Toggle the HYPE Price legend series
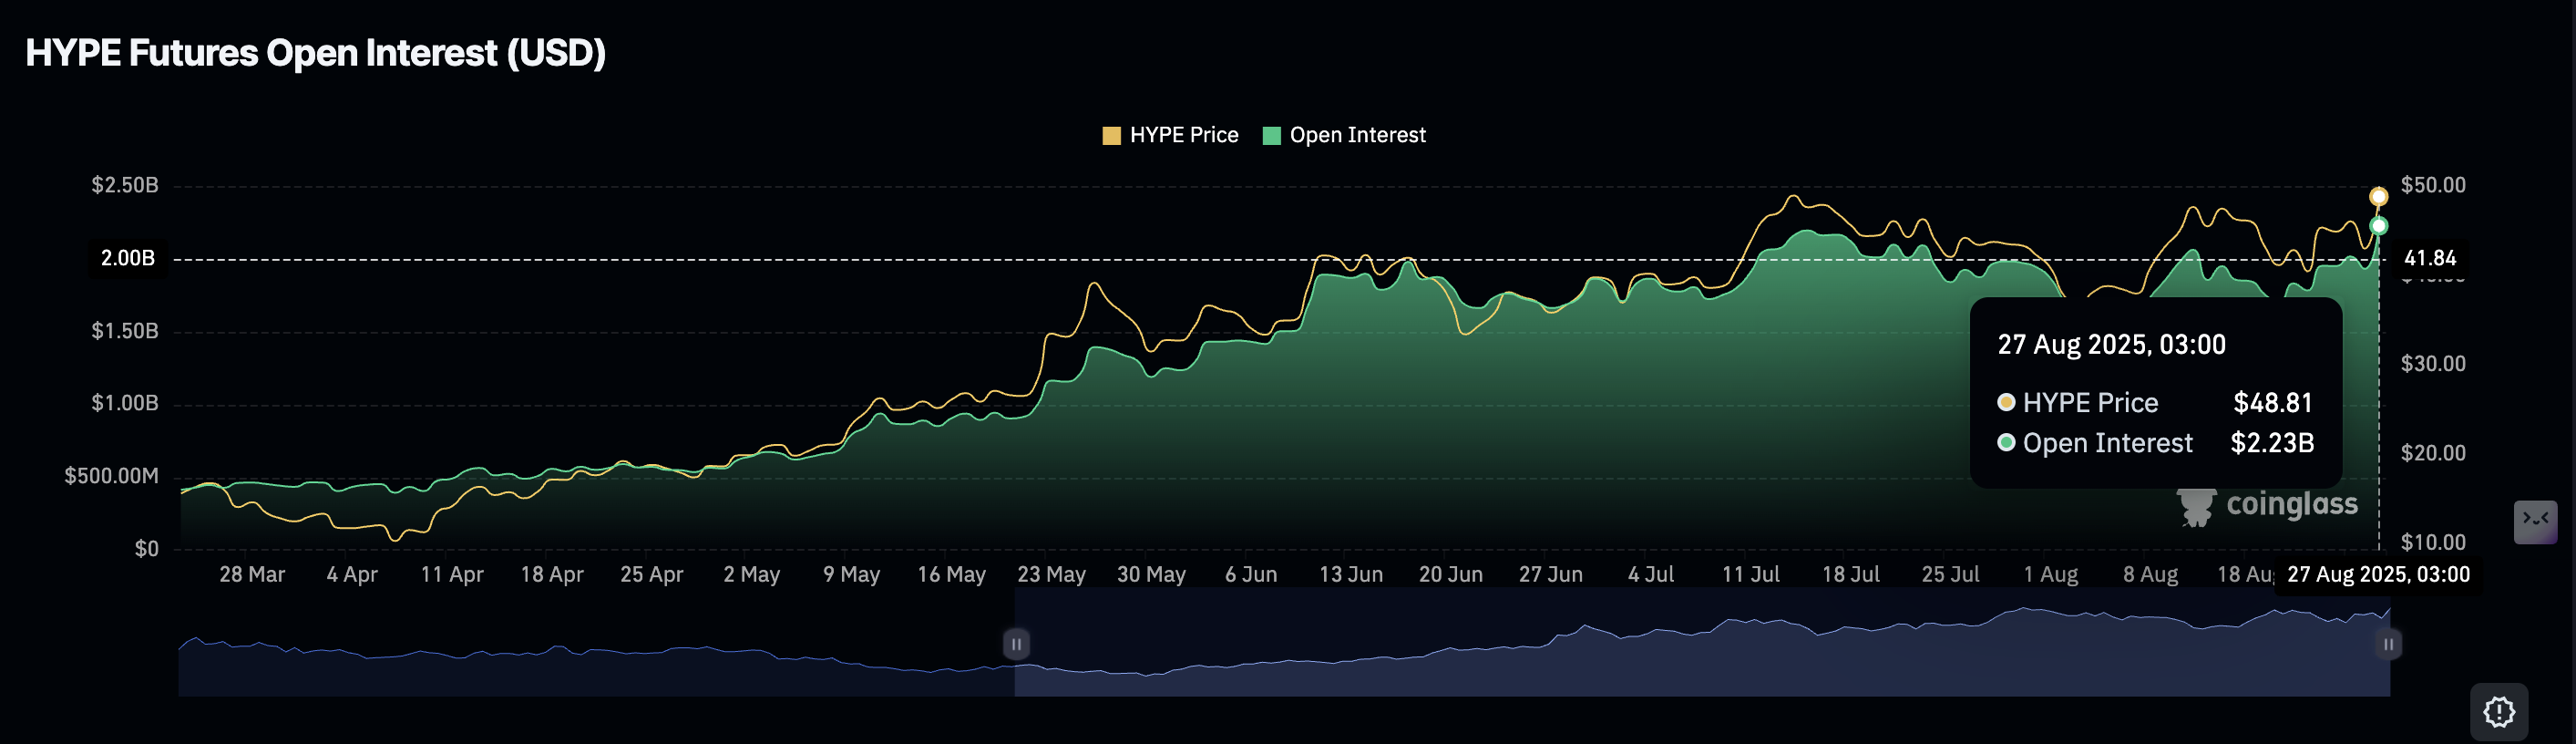 [x=1170, y=135]
